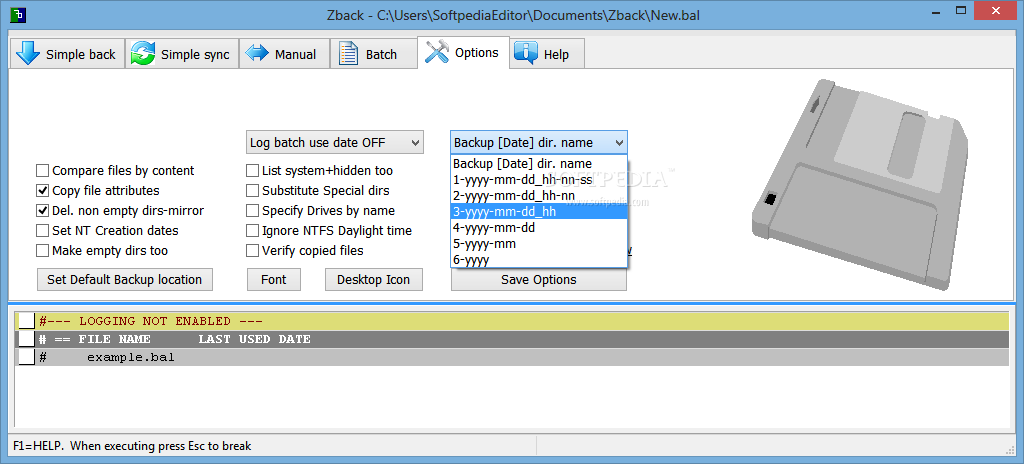The width and height of the screenshot is (1024, 464).
Task: Click the Batch document icon
Action: coord(348,54)
